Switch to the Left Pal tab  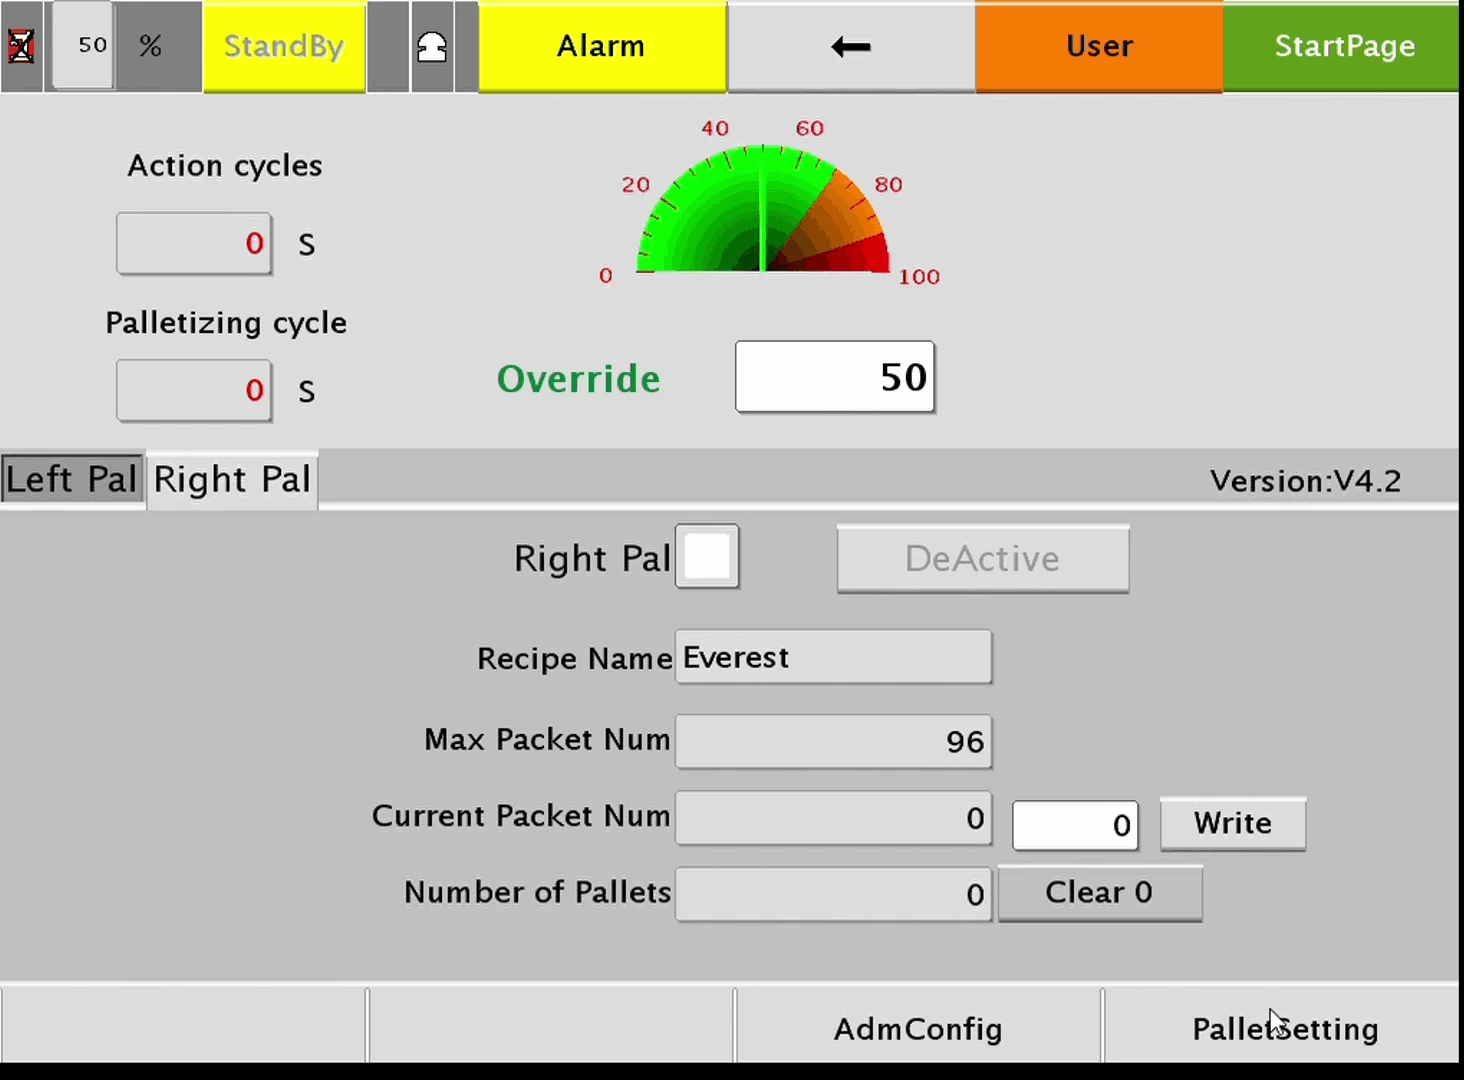[72, 479]
